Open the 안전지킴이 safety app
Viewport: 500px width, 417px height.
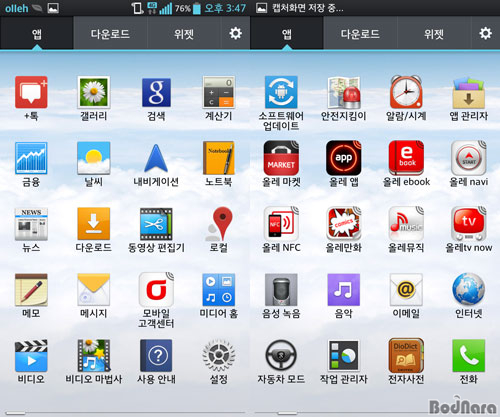pos(344,92)
